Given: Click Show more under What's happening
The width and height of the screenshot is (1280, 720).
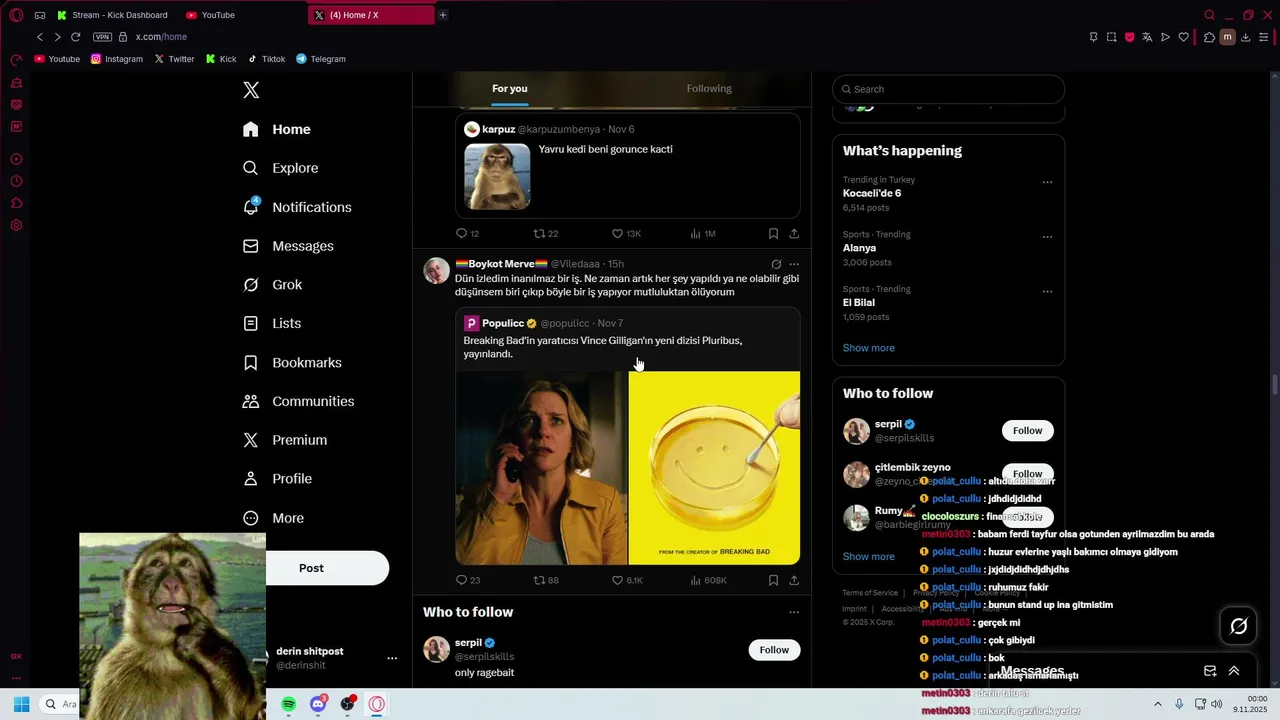Looking at the screenshot, I should tap(869, 348).
